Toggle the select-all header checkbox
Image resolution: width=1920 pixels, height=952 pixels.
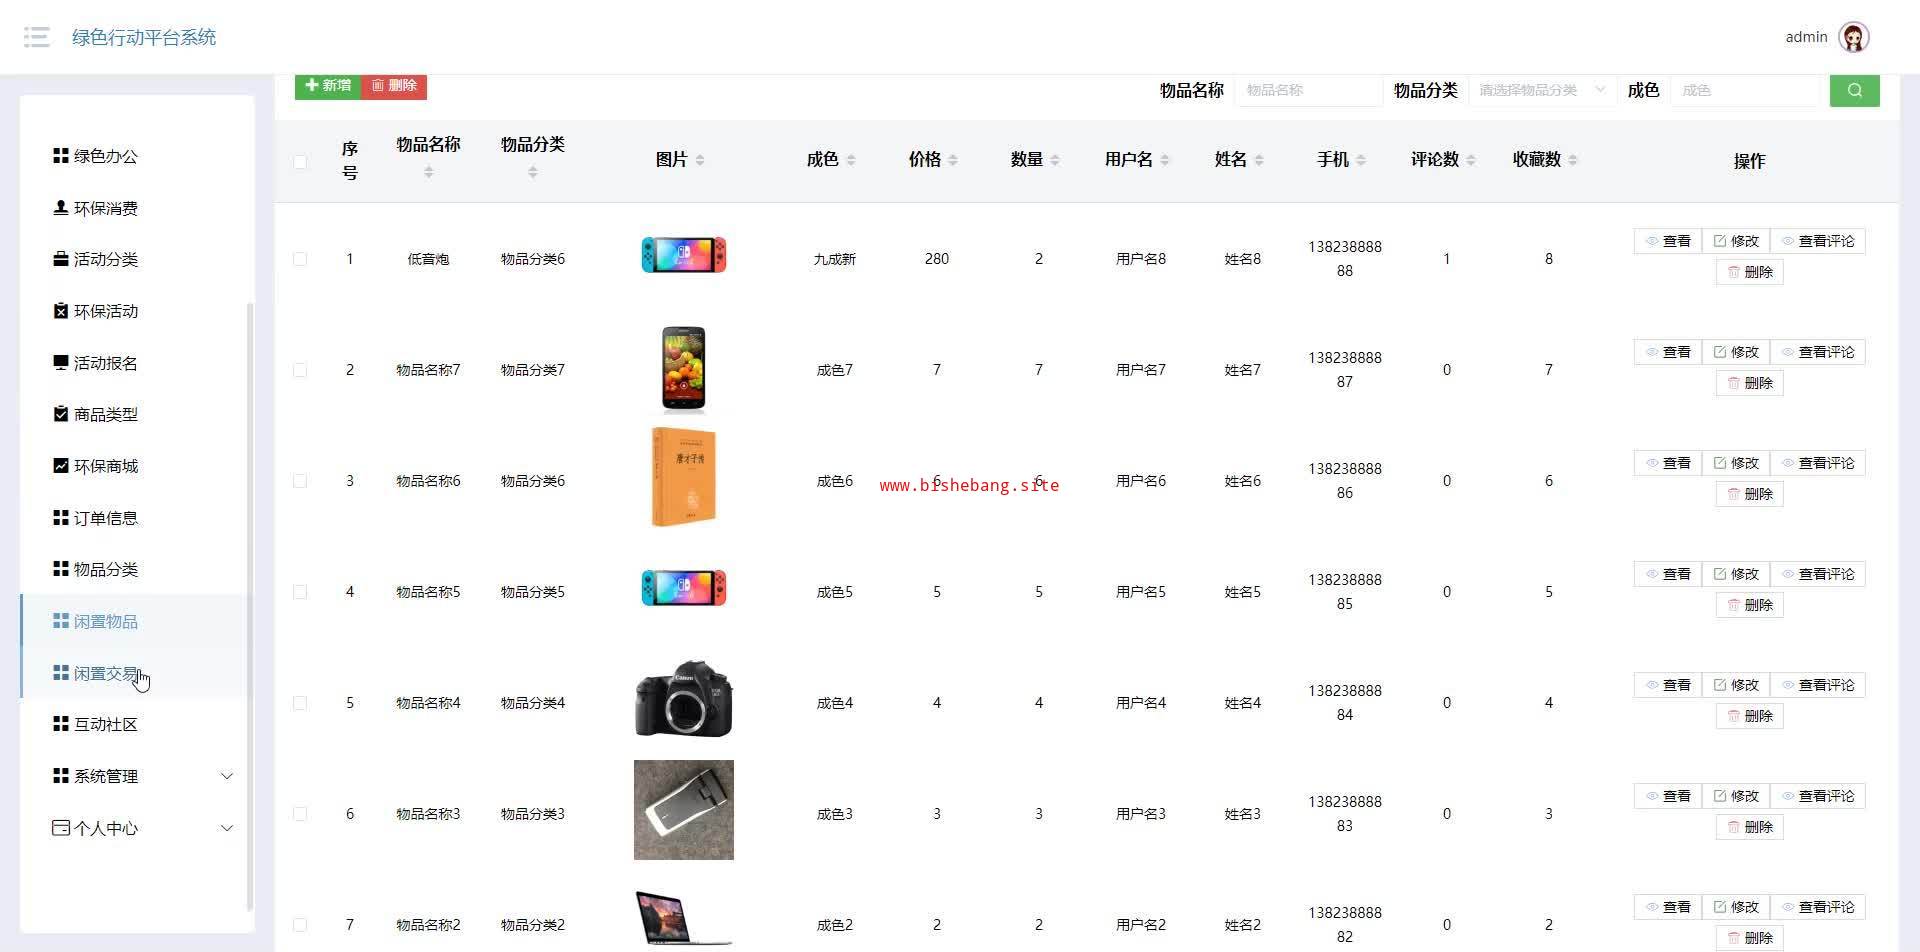point(300,161)
